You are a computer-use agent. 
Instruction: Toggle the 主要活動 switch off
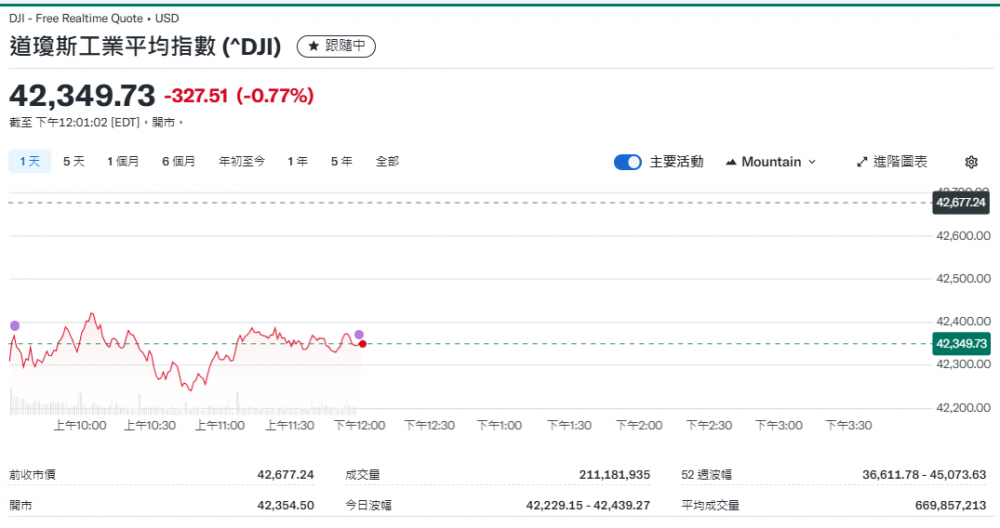627,162
